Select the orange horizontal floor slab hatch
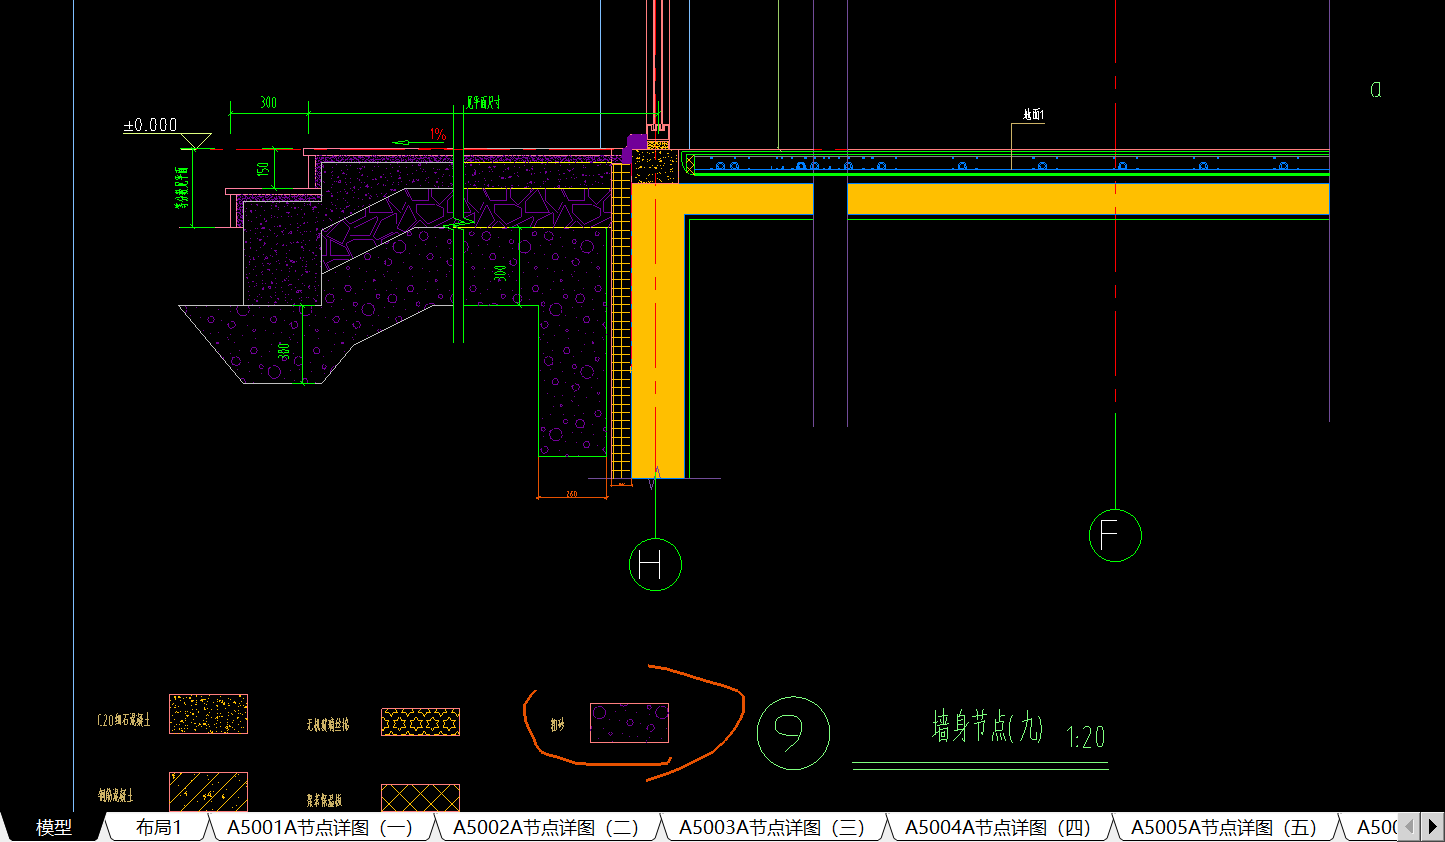This screenshot has width=1445, height=842. (x=1088, y=198)
